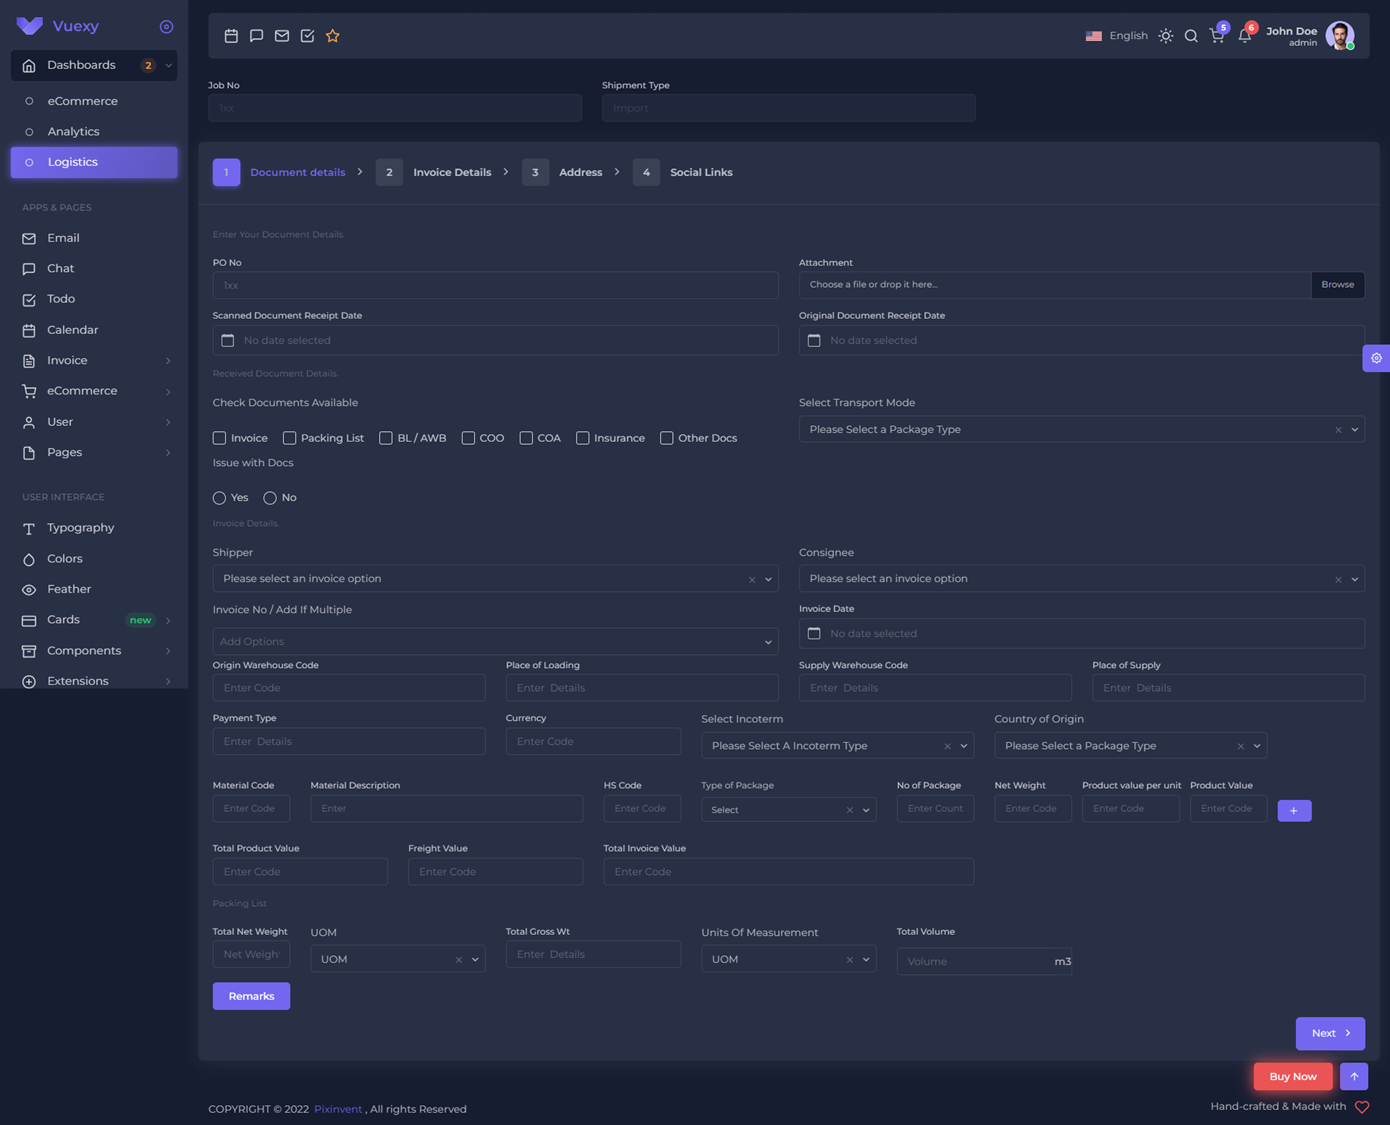Toggle light mode with the sun icon
The image size is (1390, 1125).
(x=1165, y=36)
